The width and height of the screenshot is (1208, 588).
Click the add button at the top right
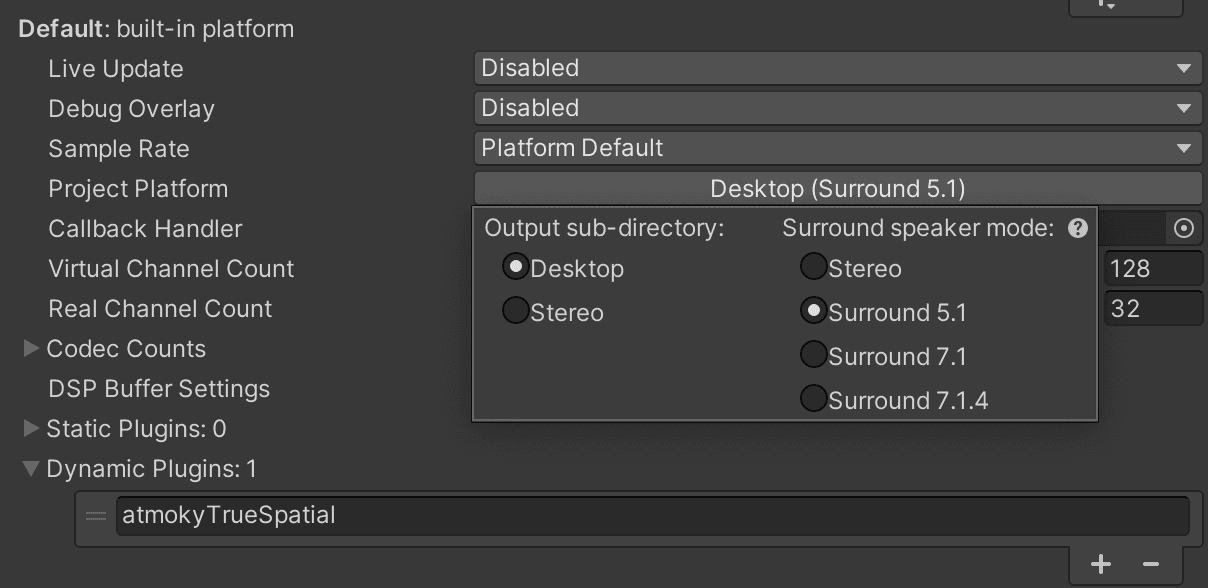coord(1125,6)
